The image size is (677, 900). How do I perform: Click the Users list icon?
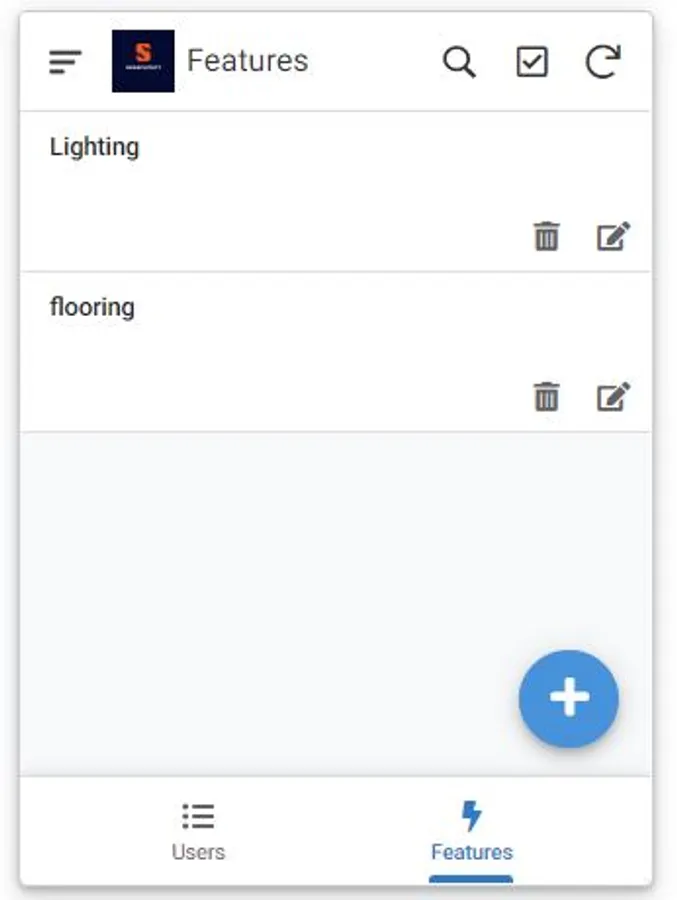198,817
